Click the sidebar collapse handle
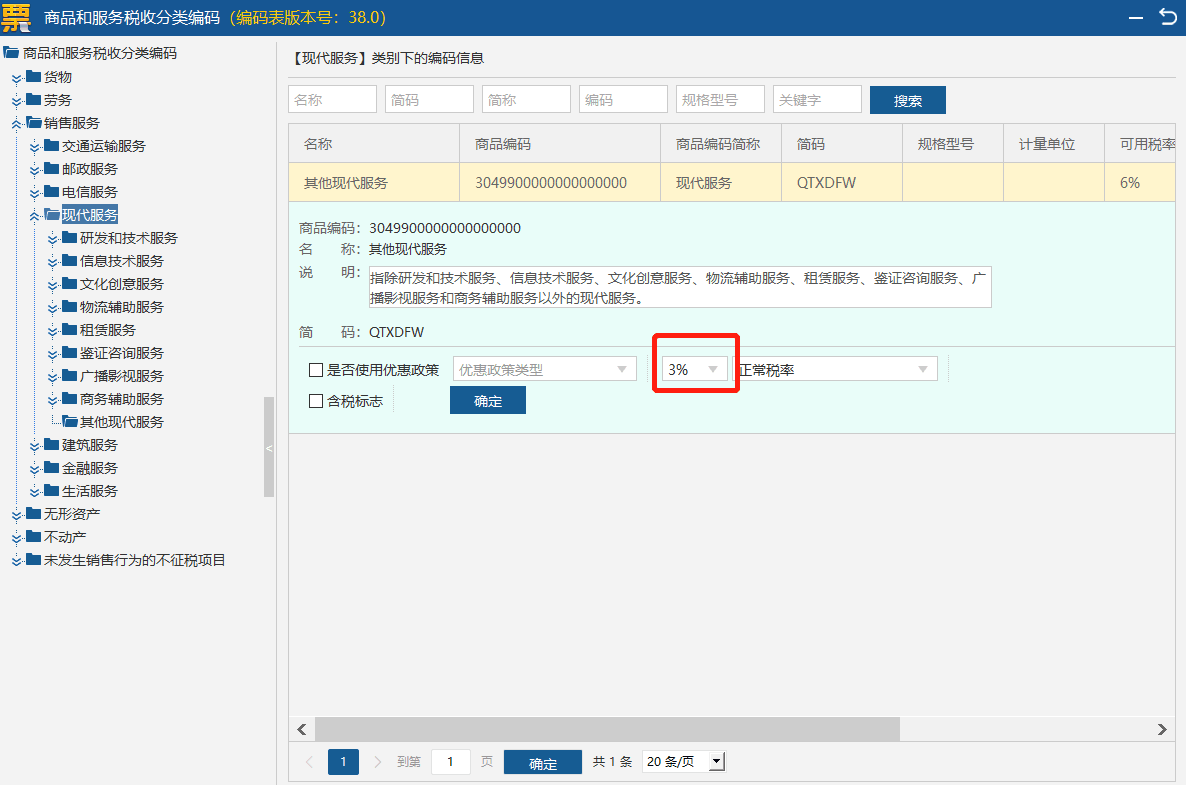Image resolution: width=1186 pixels, height=785 pixels. (268, 448)
